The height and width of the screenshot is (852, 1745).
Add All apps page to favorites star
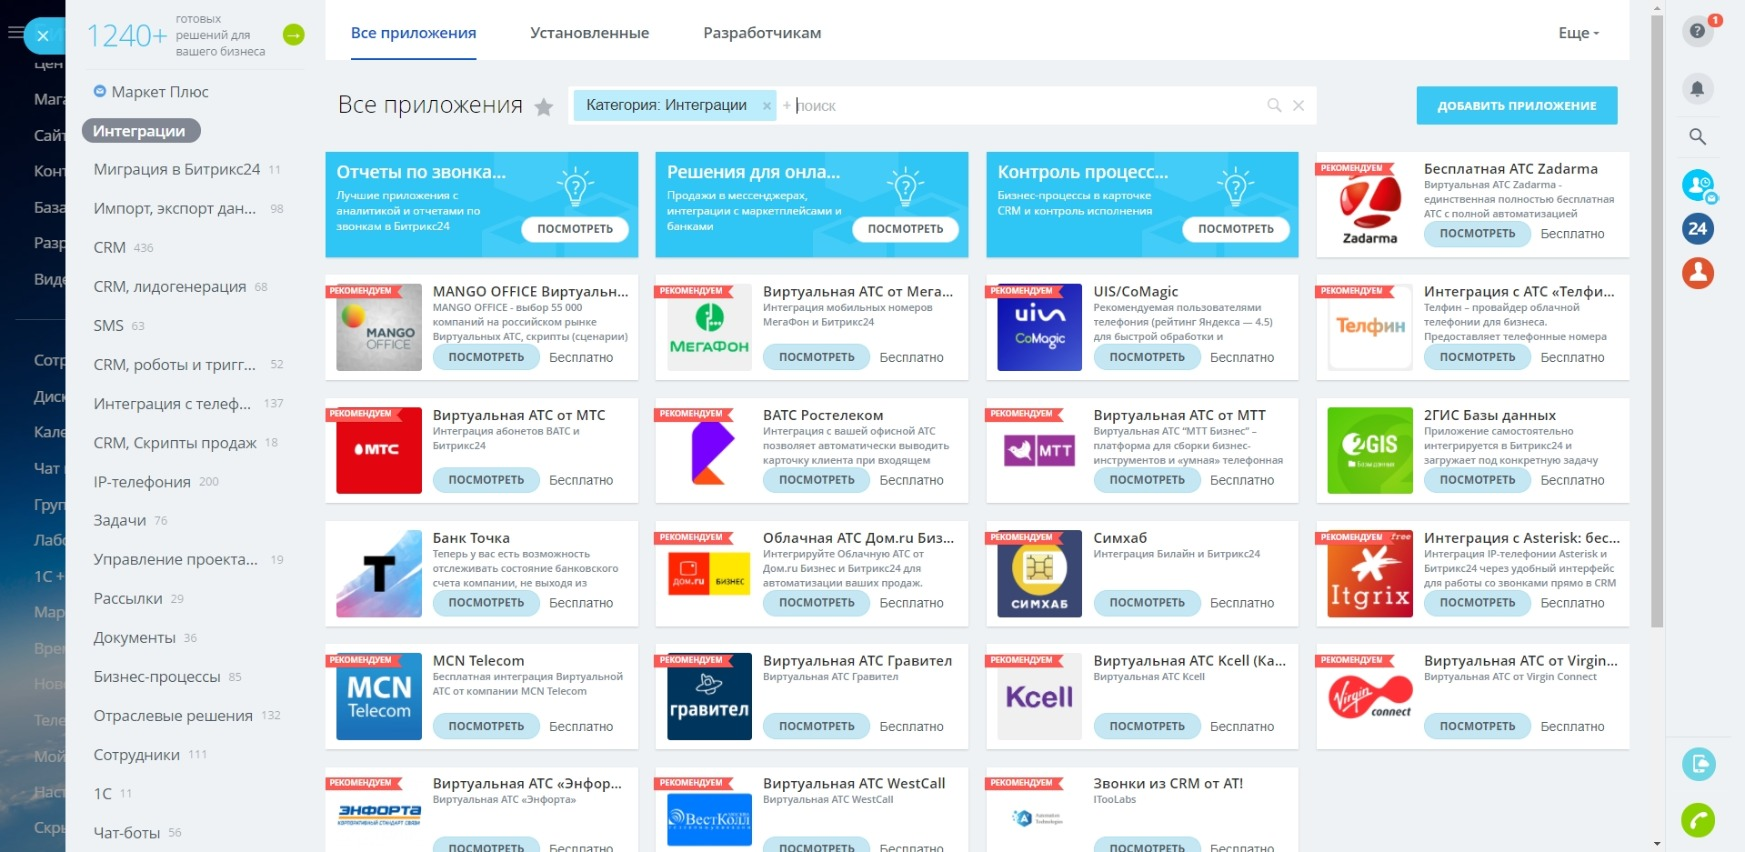coord(544,107)
